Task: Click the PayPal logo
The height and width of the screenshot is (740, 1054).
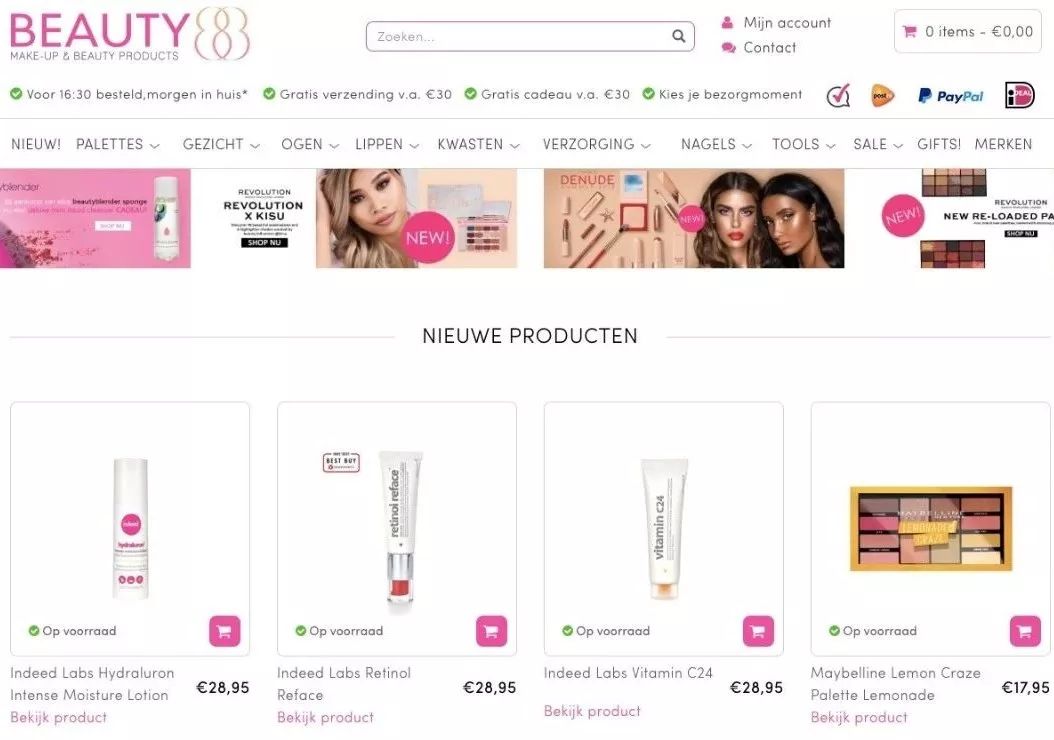Action: point(950,96)
